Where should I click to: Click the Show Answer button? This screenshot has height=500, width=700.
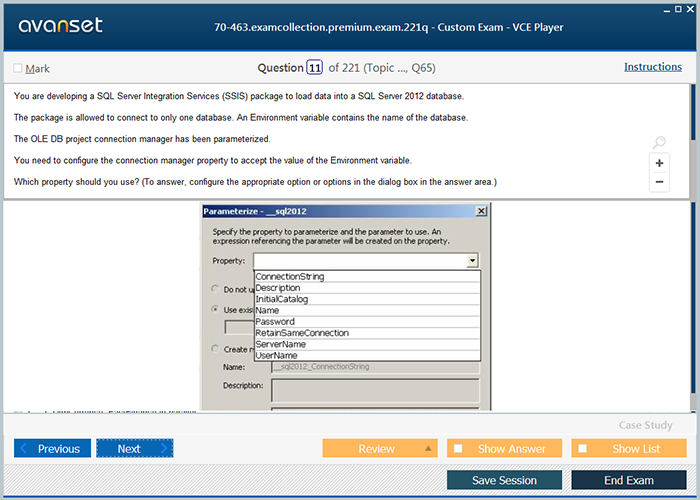tap(504, 448)
